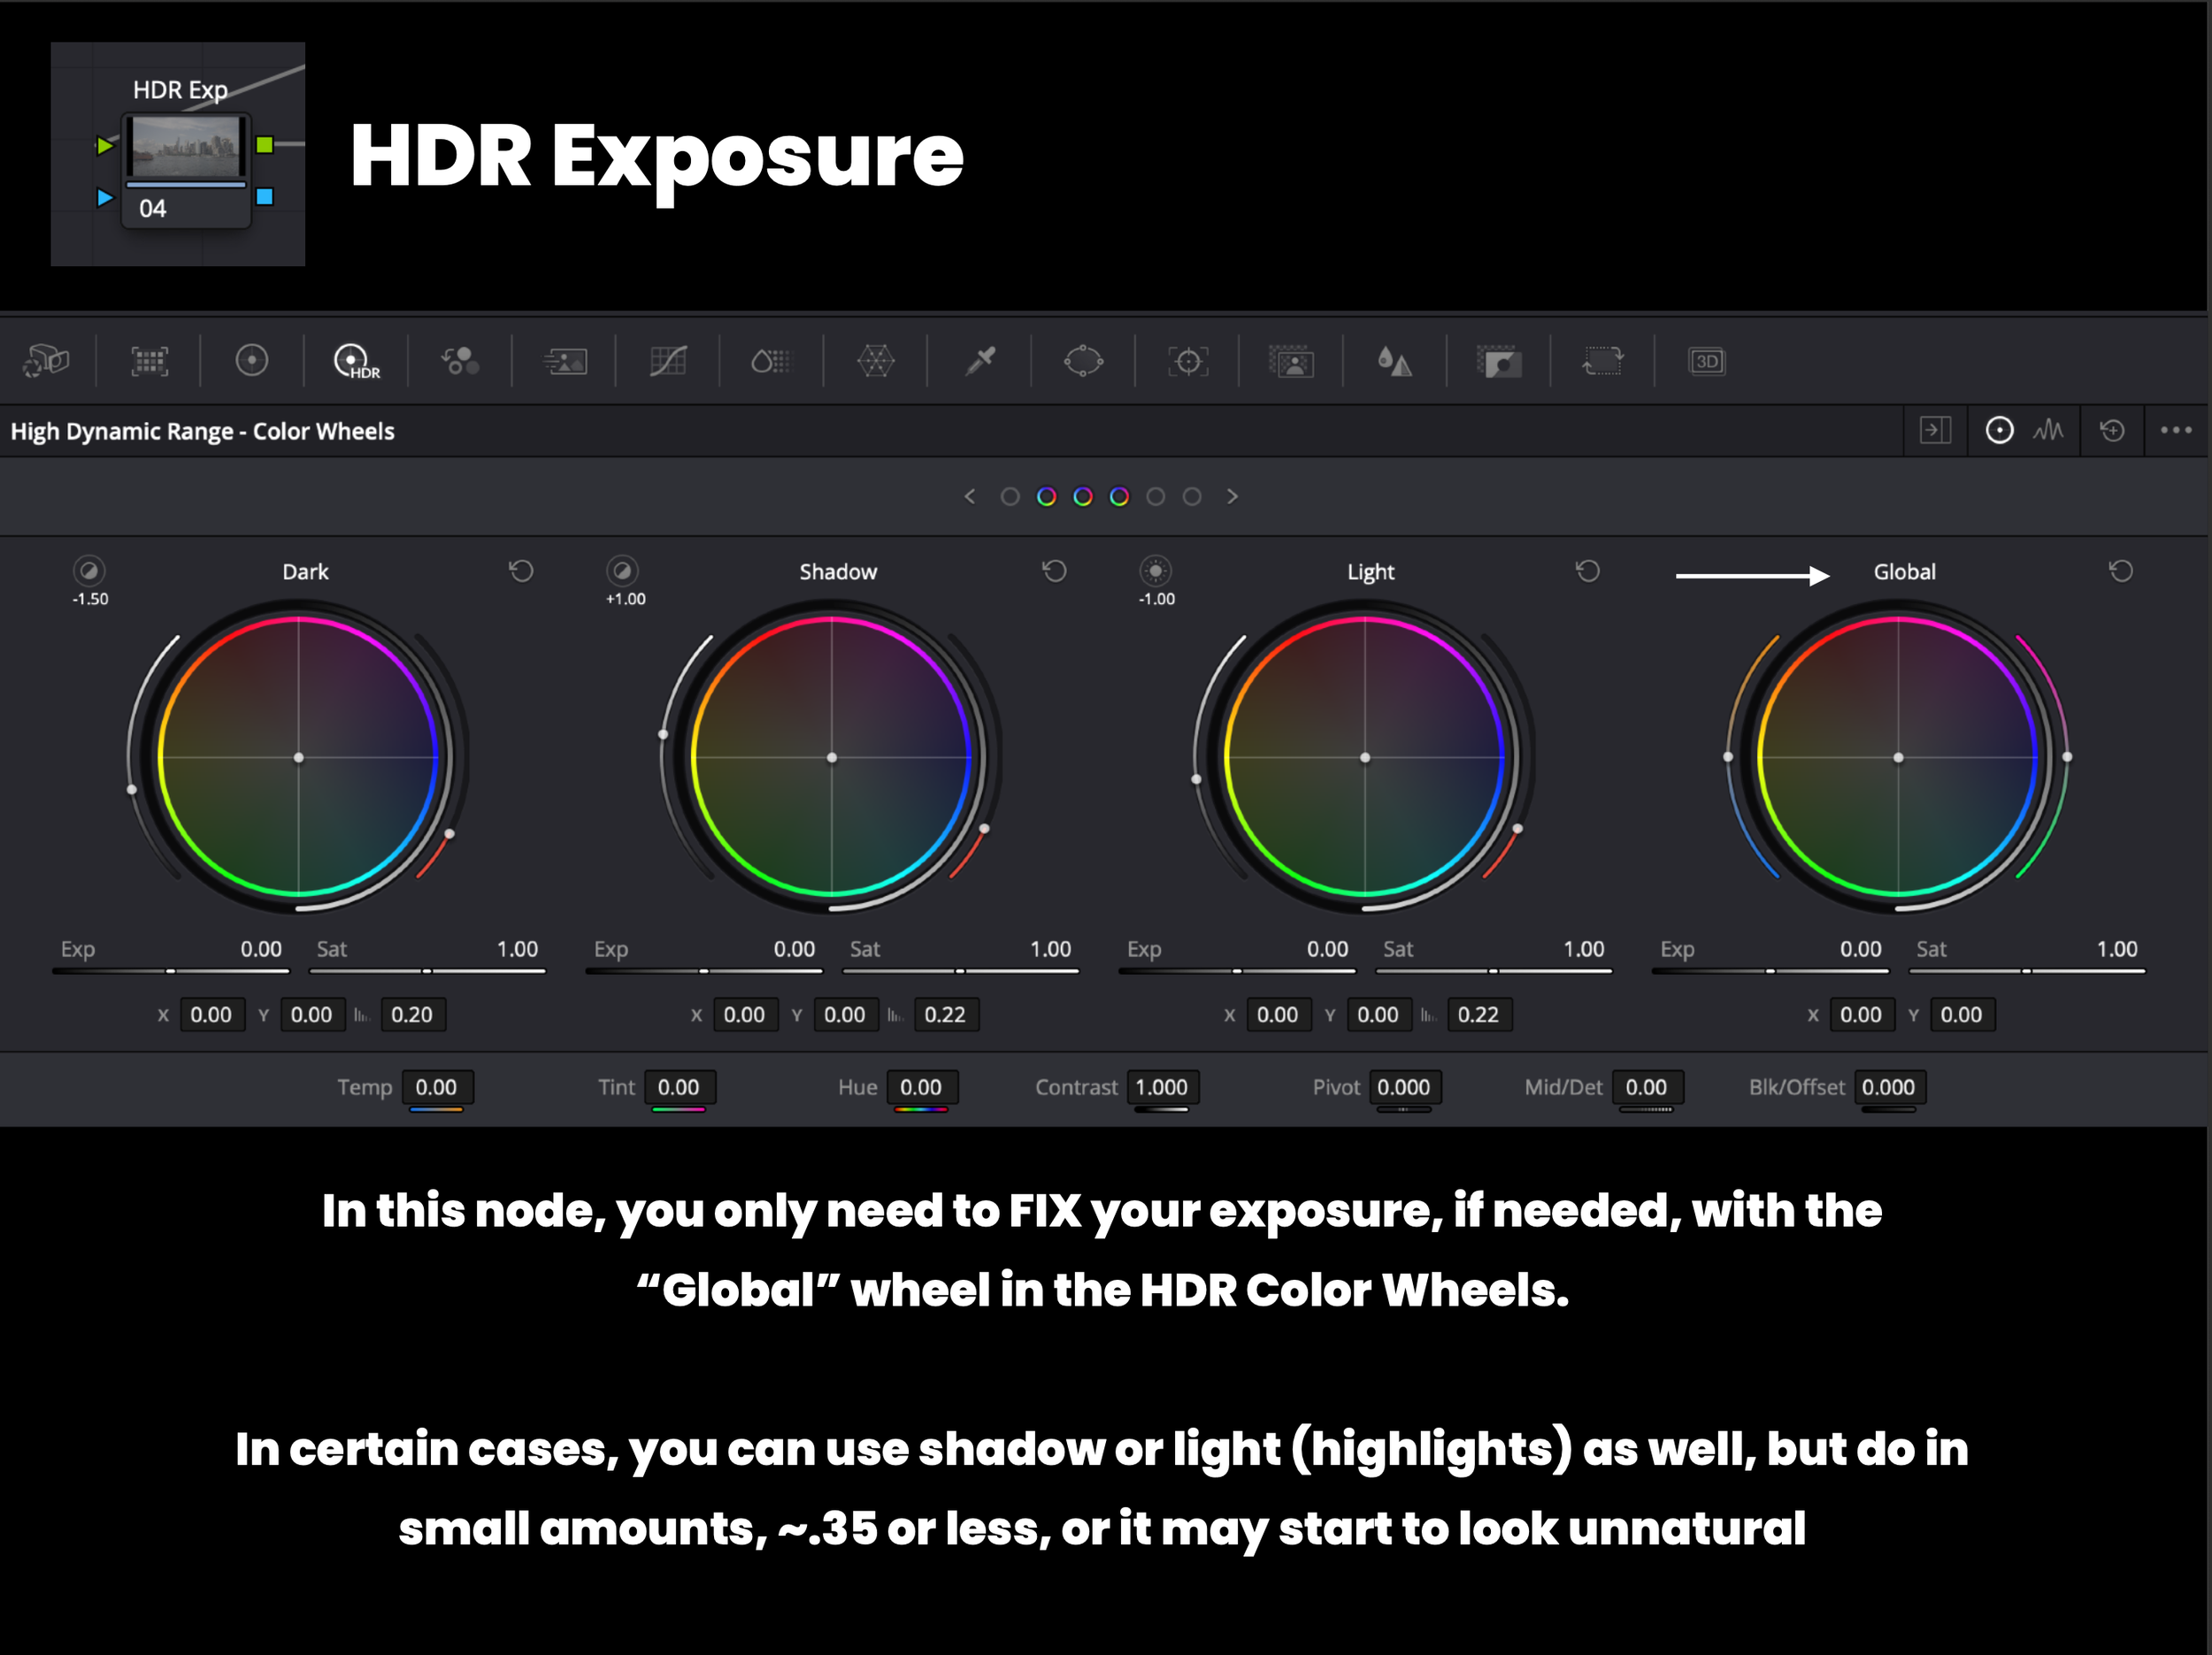Click the Shadow Exp slider

(704, 971)
